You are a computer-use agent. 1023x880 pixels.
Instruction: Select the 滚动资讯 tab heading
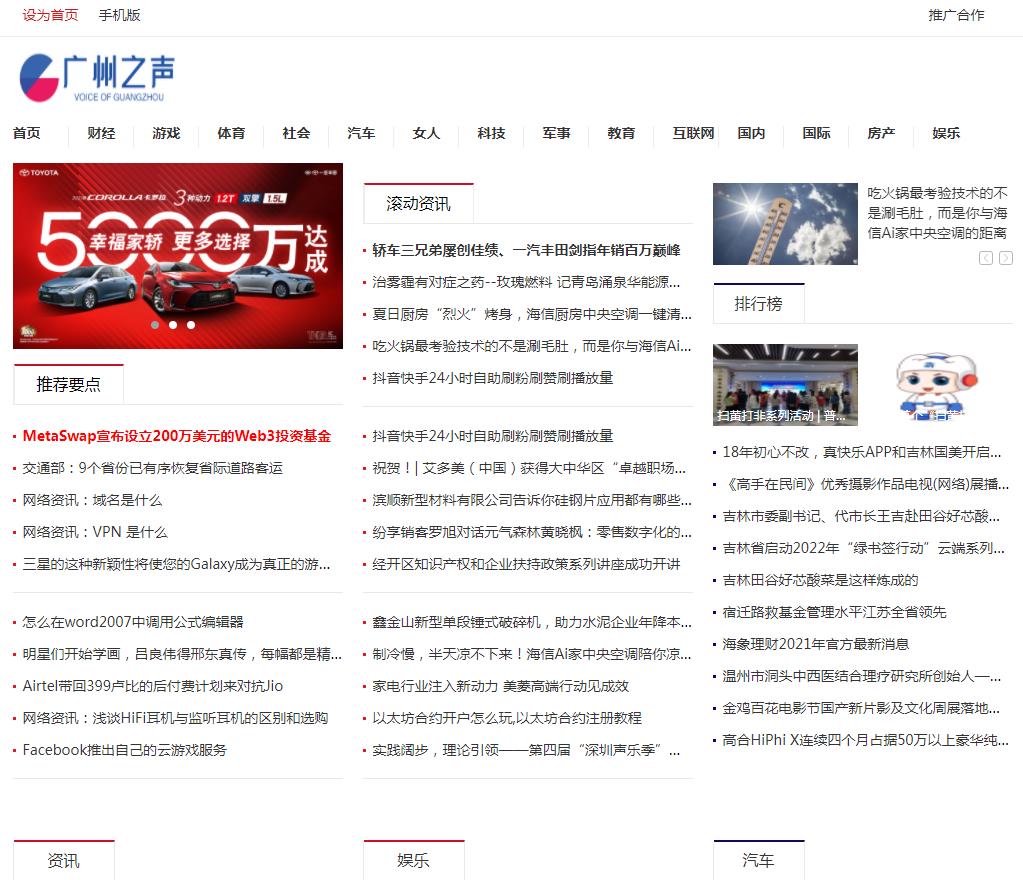pyautogui.click(x=418, y=204)
